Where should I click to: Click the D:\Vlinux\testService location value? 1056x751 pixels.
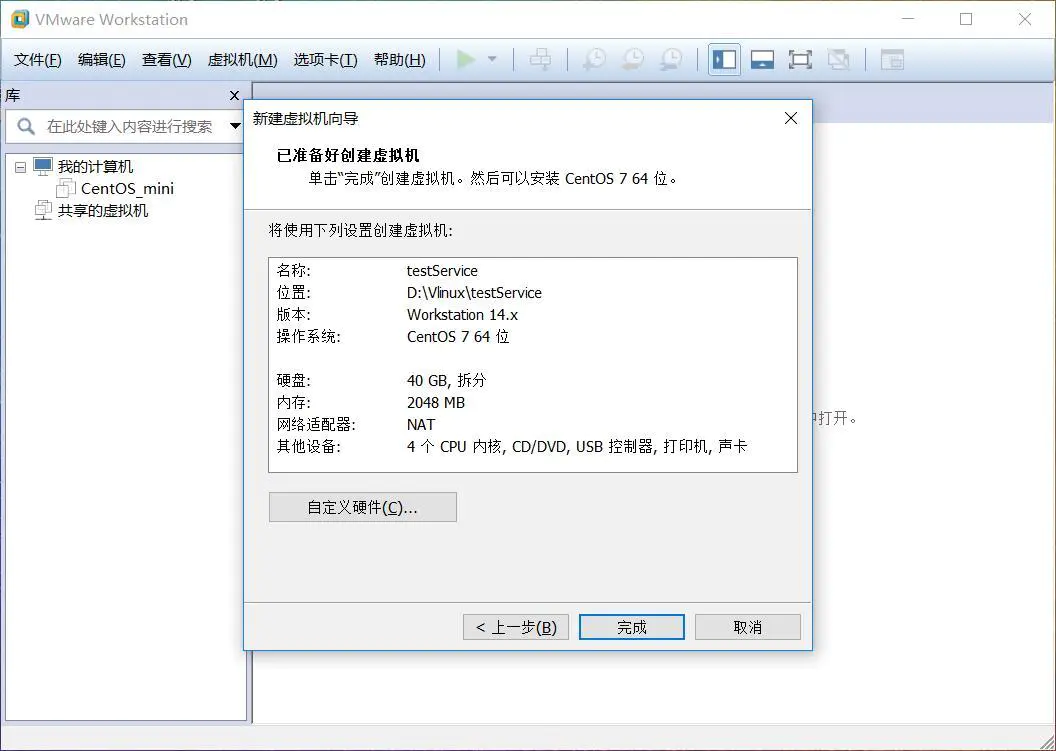click(x=474, y=293)
